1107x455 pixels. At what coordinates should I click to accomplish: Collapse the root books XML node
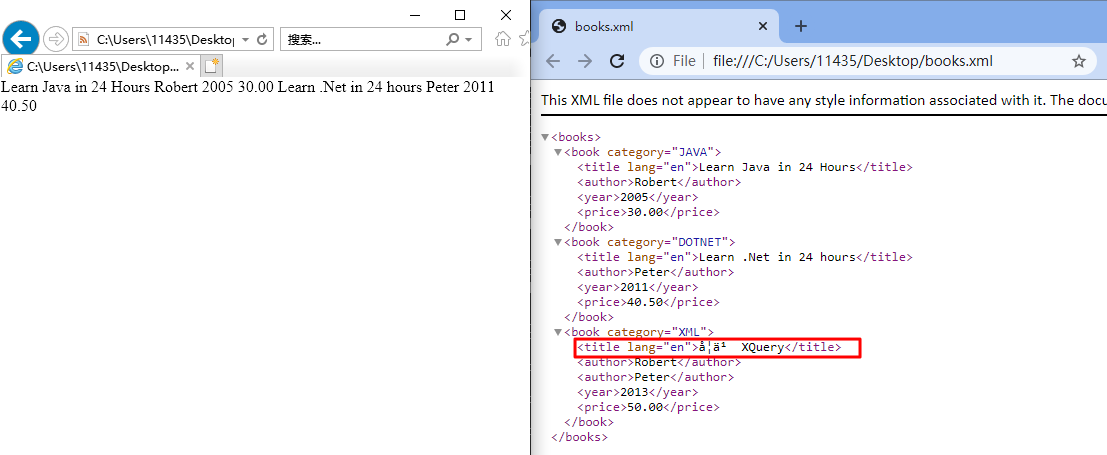tap(545, 137)
